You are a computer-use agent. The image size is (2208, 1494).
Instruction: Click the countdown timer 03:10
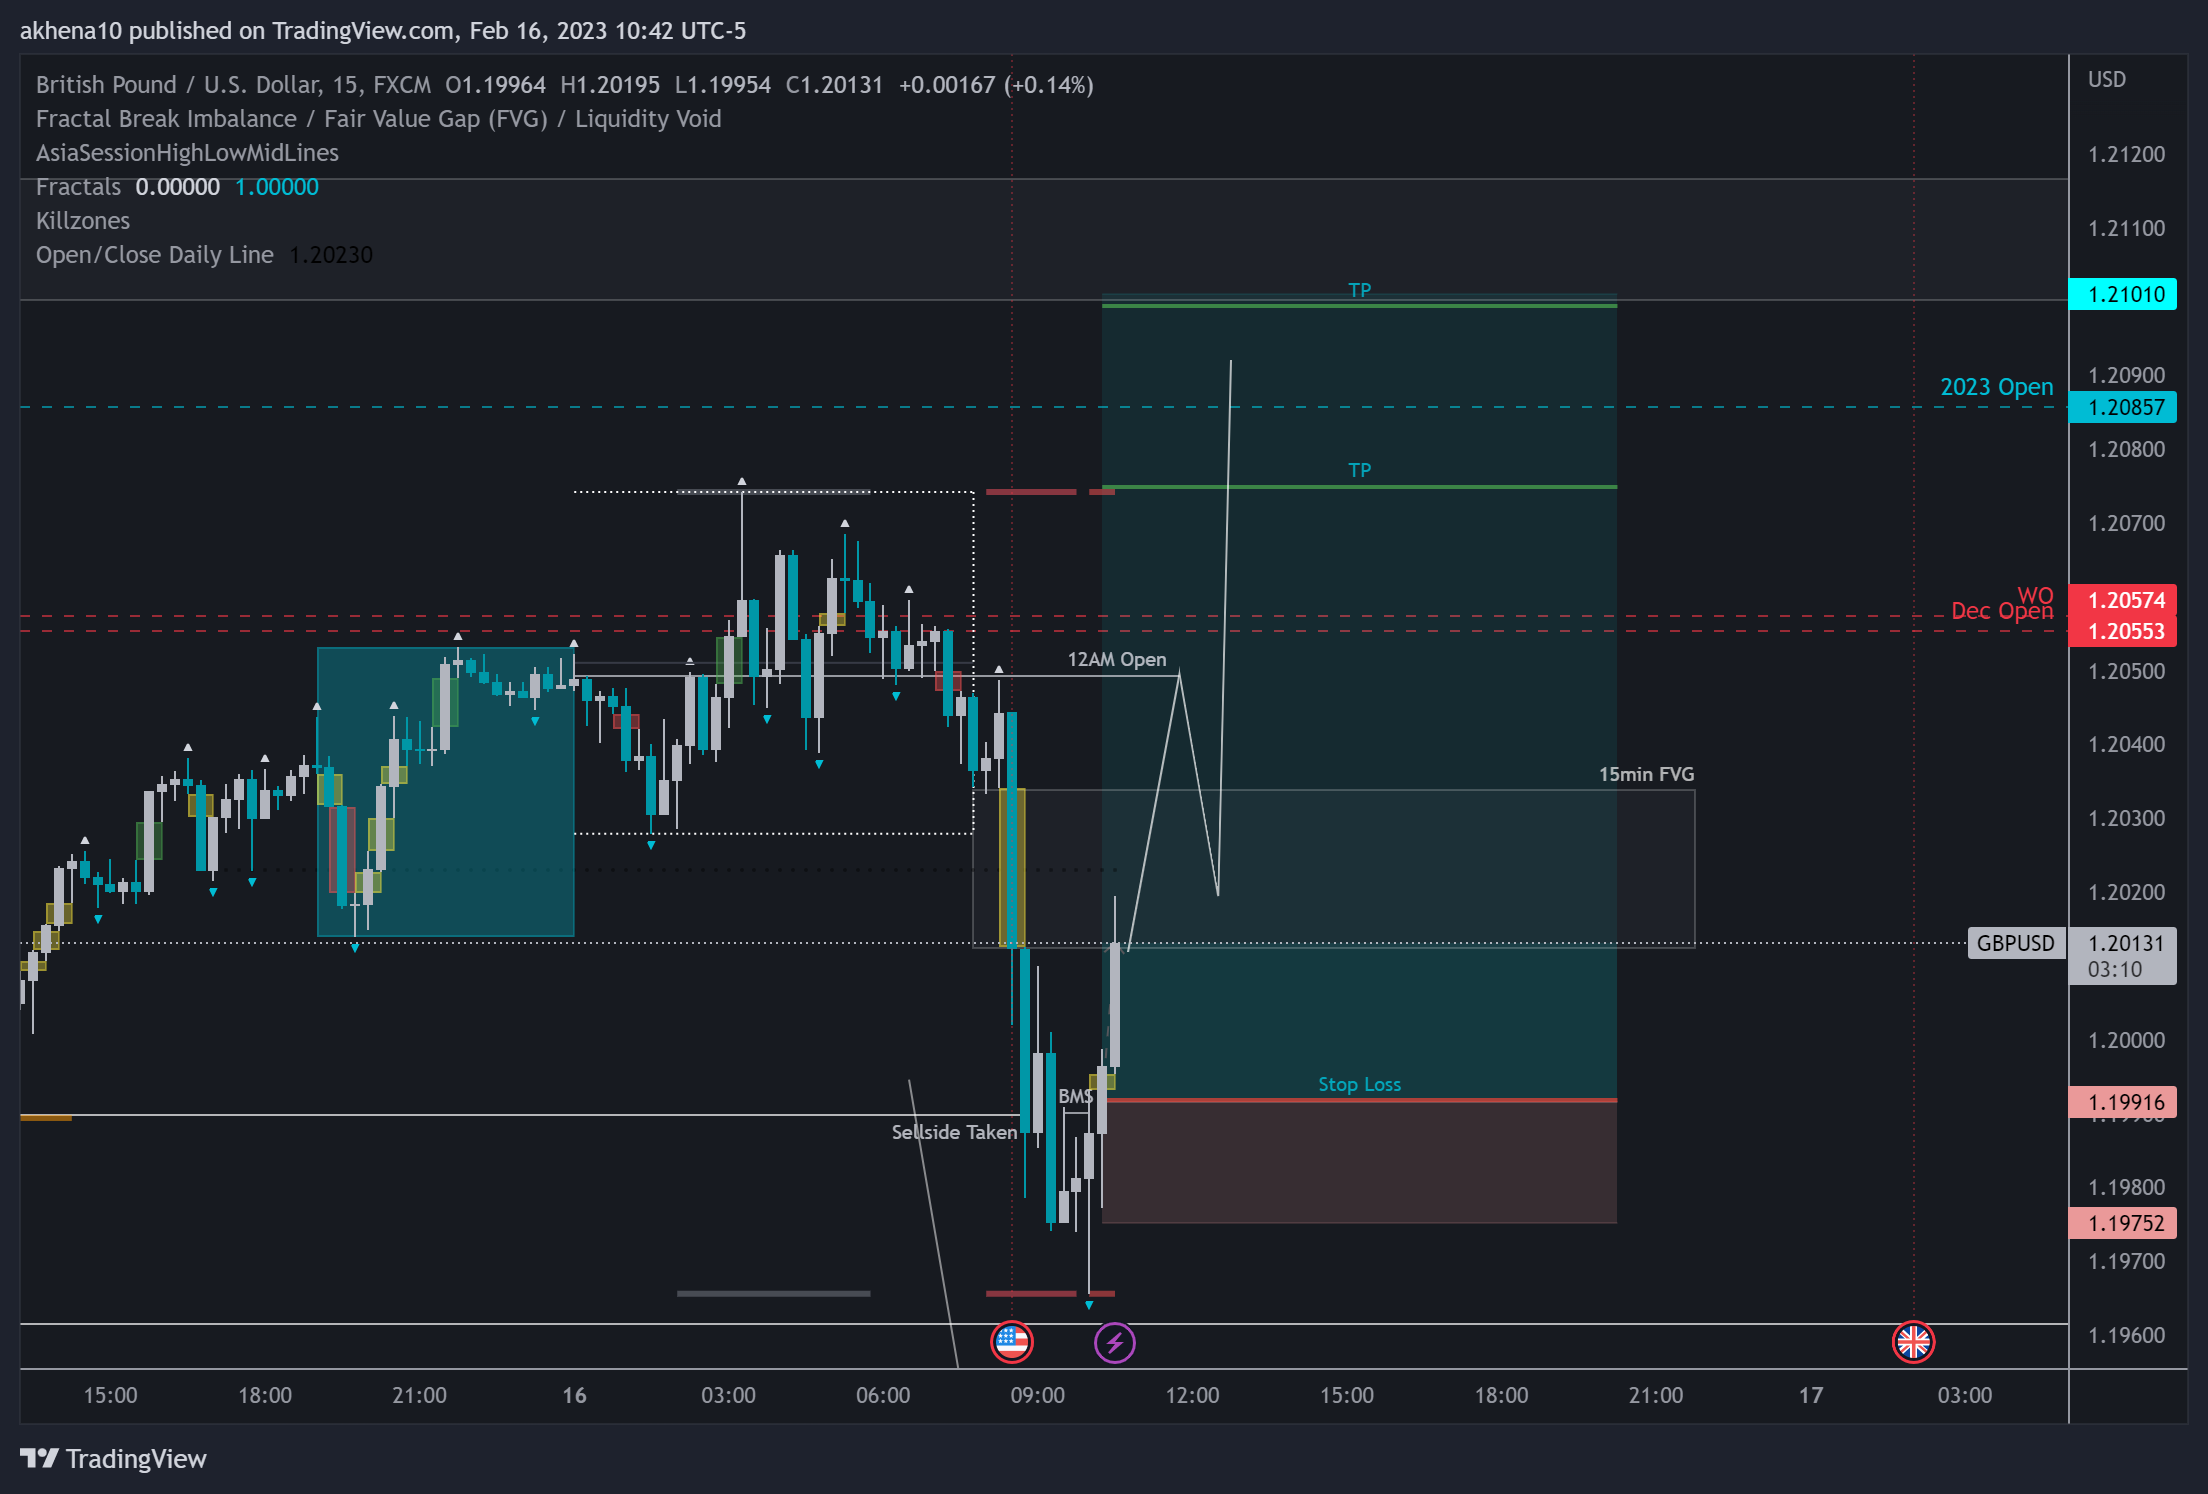(x=2114, y=969)
